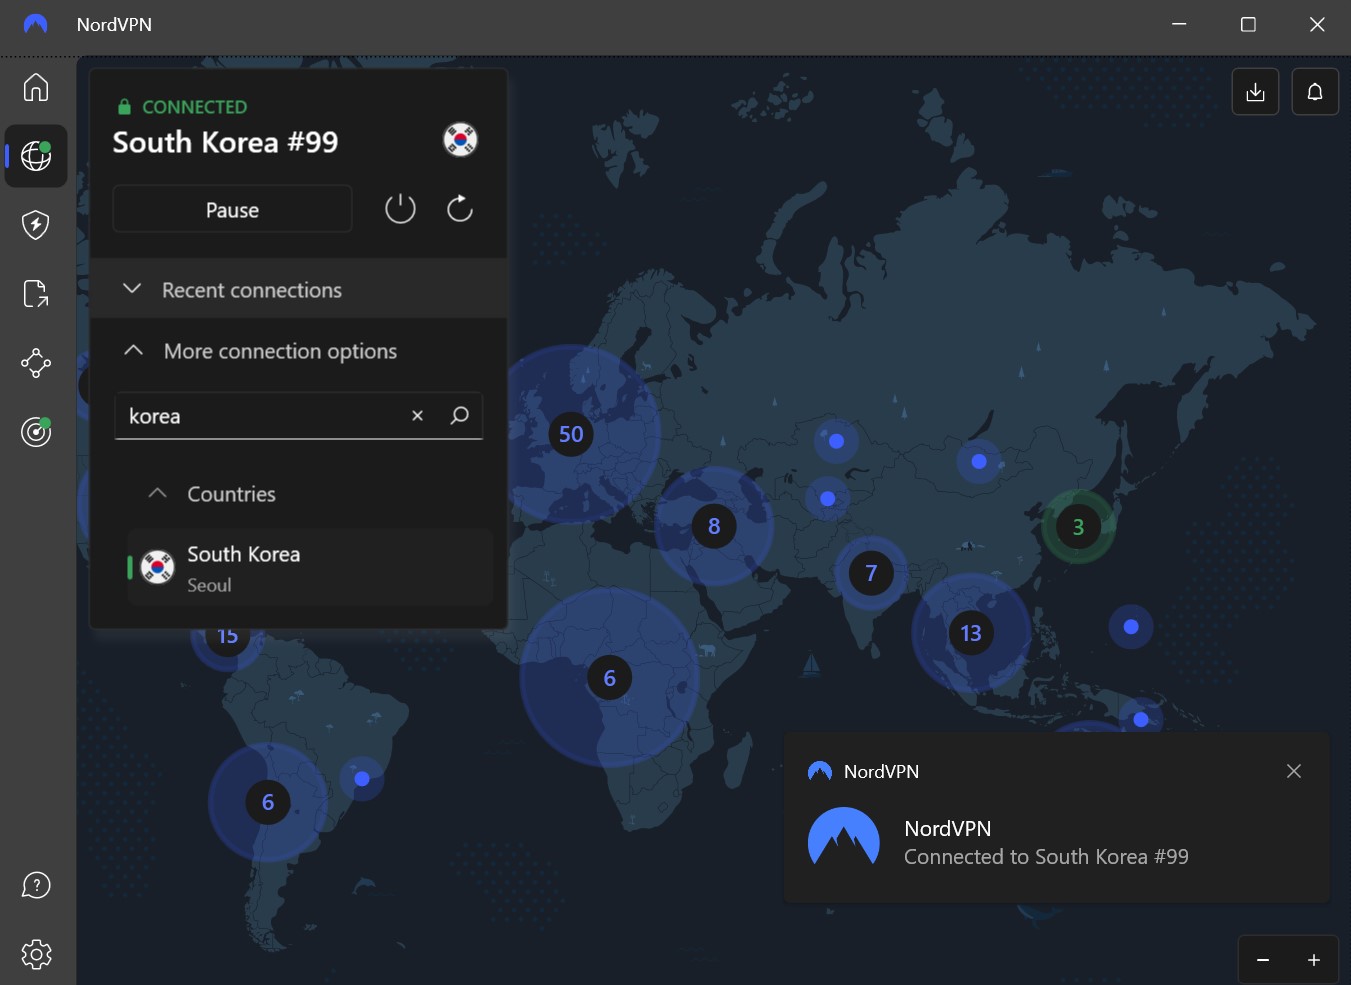The width and height of the screenshot is (1351, 985).
Task: Select the VPN globe icon in sidebar
Action: [x=36, y=156]
